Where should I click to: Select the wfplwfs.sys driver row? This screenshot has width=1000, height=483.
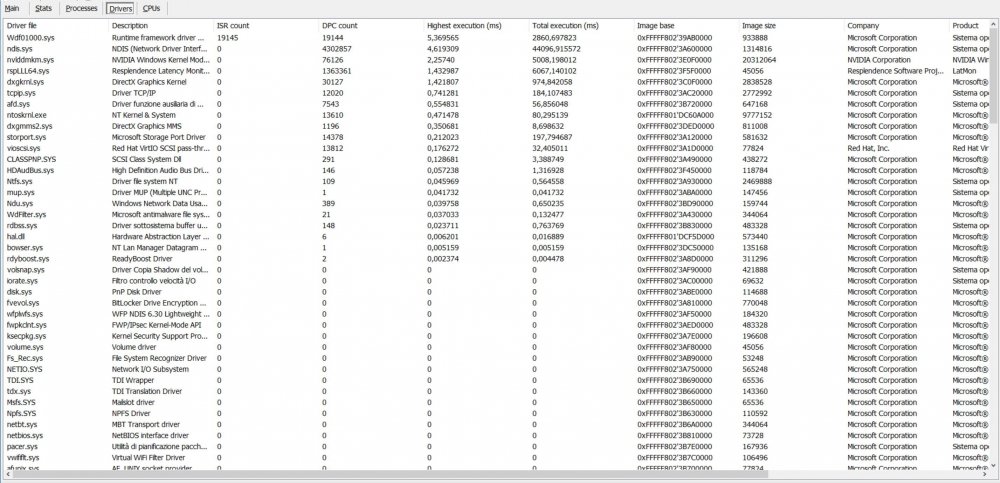coord(496,314)
